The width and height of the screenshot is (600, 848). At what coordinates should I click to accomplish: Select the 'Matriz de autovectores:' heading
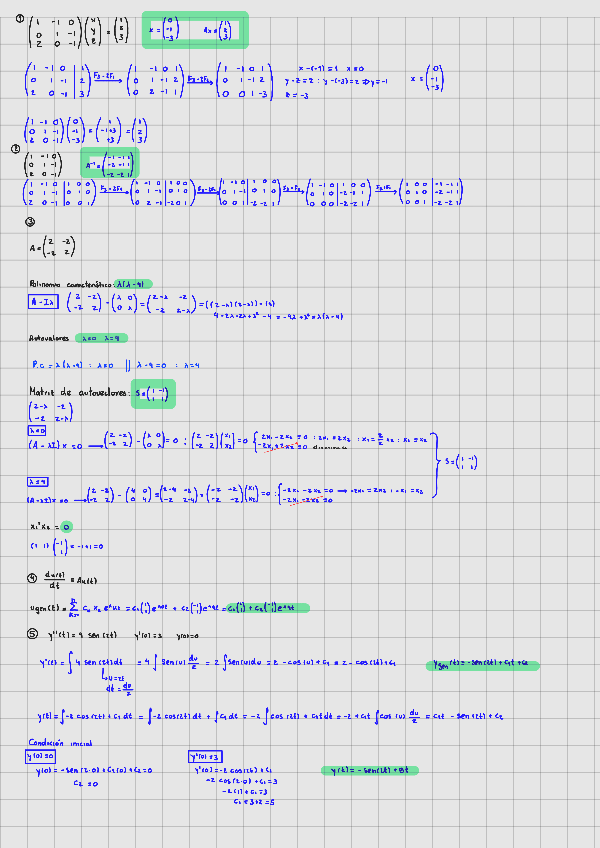point(79,392)
